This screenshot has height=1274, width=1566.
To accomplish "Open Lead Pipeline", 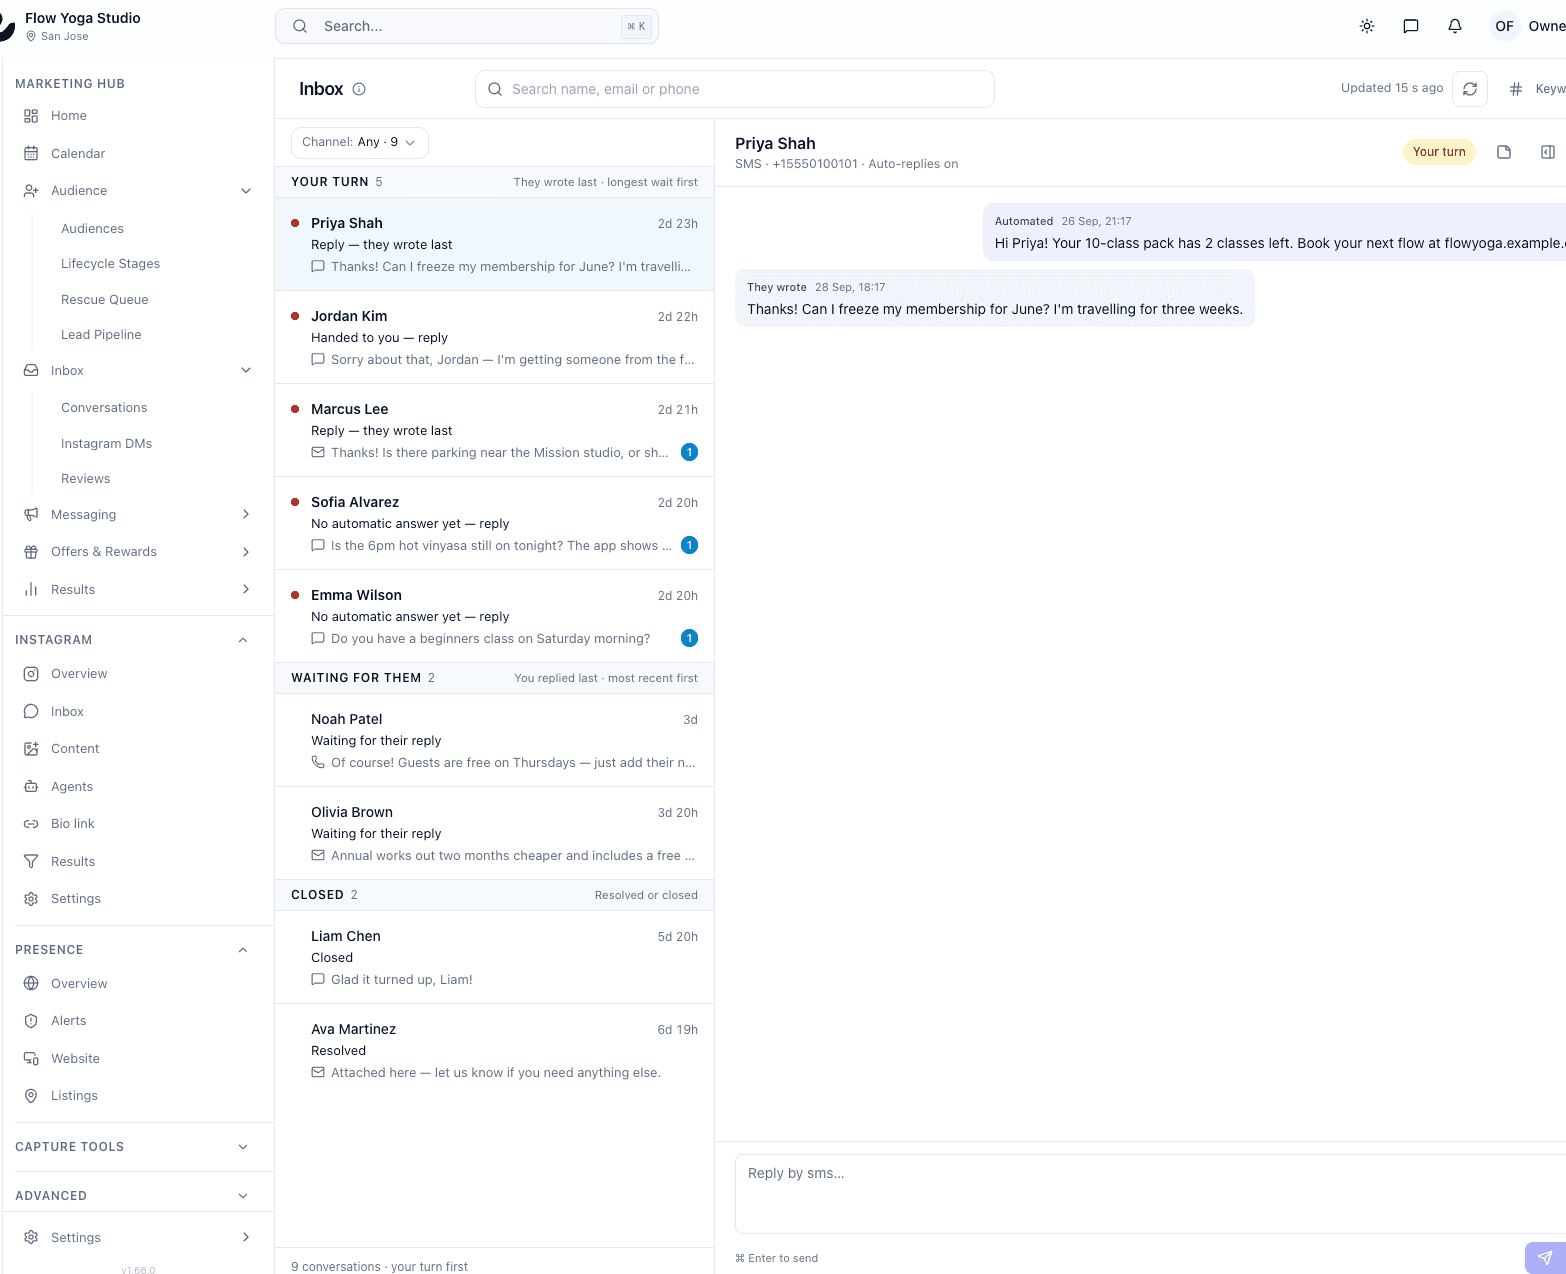I will [101, 335].
